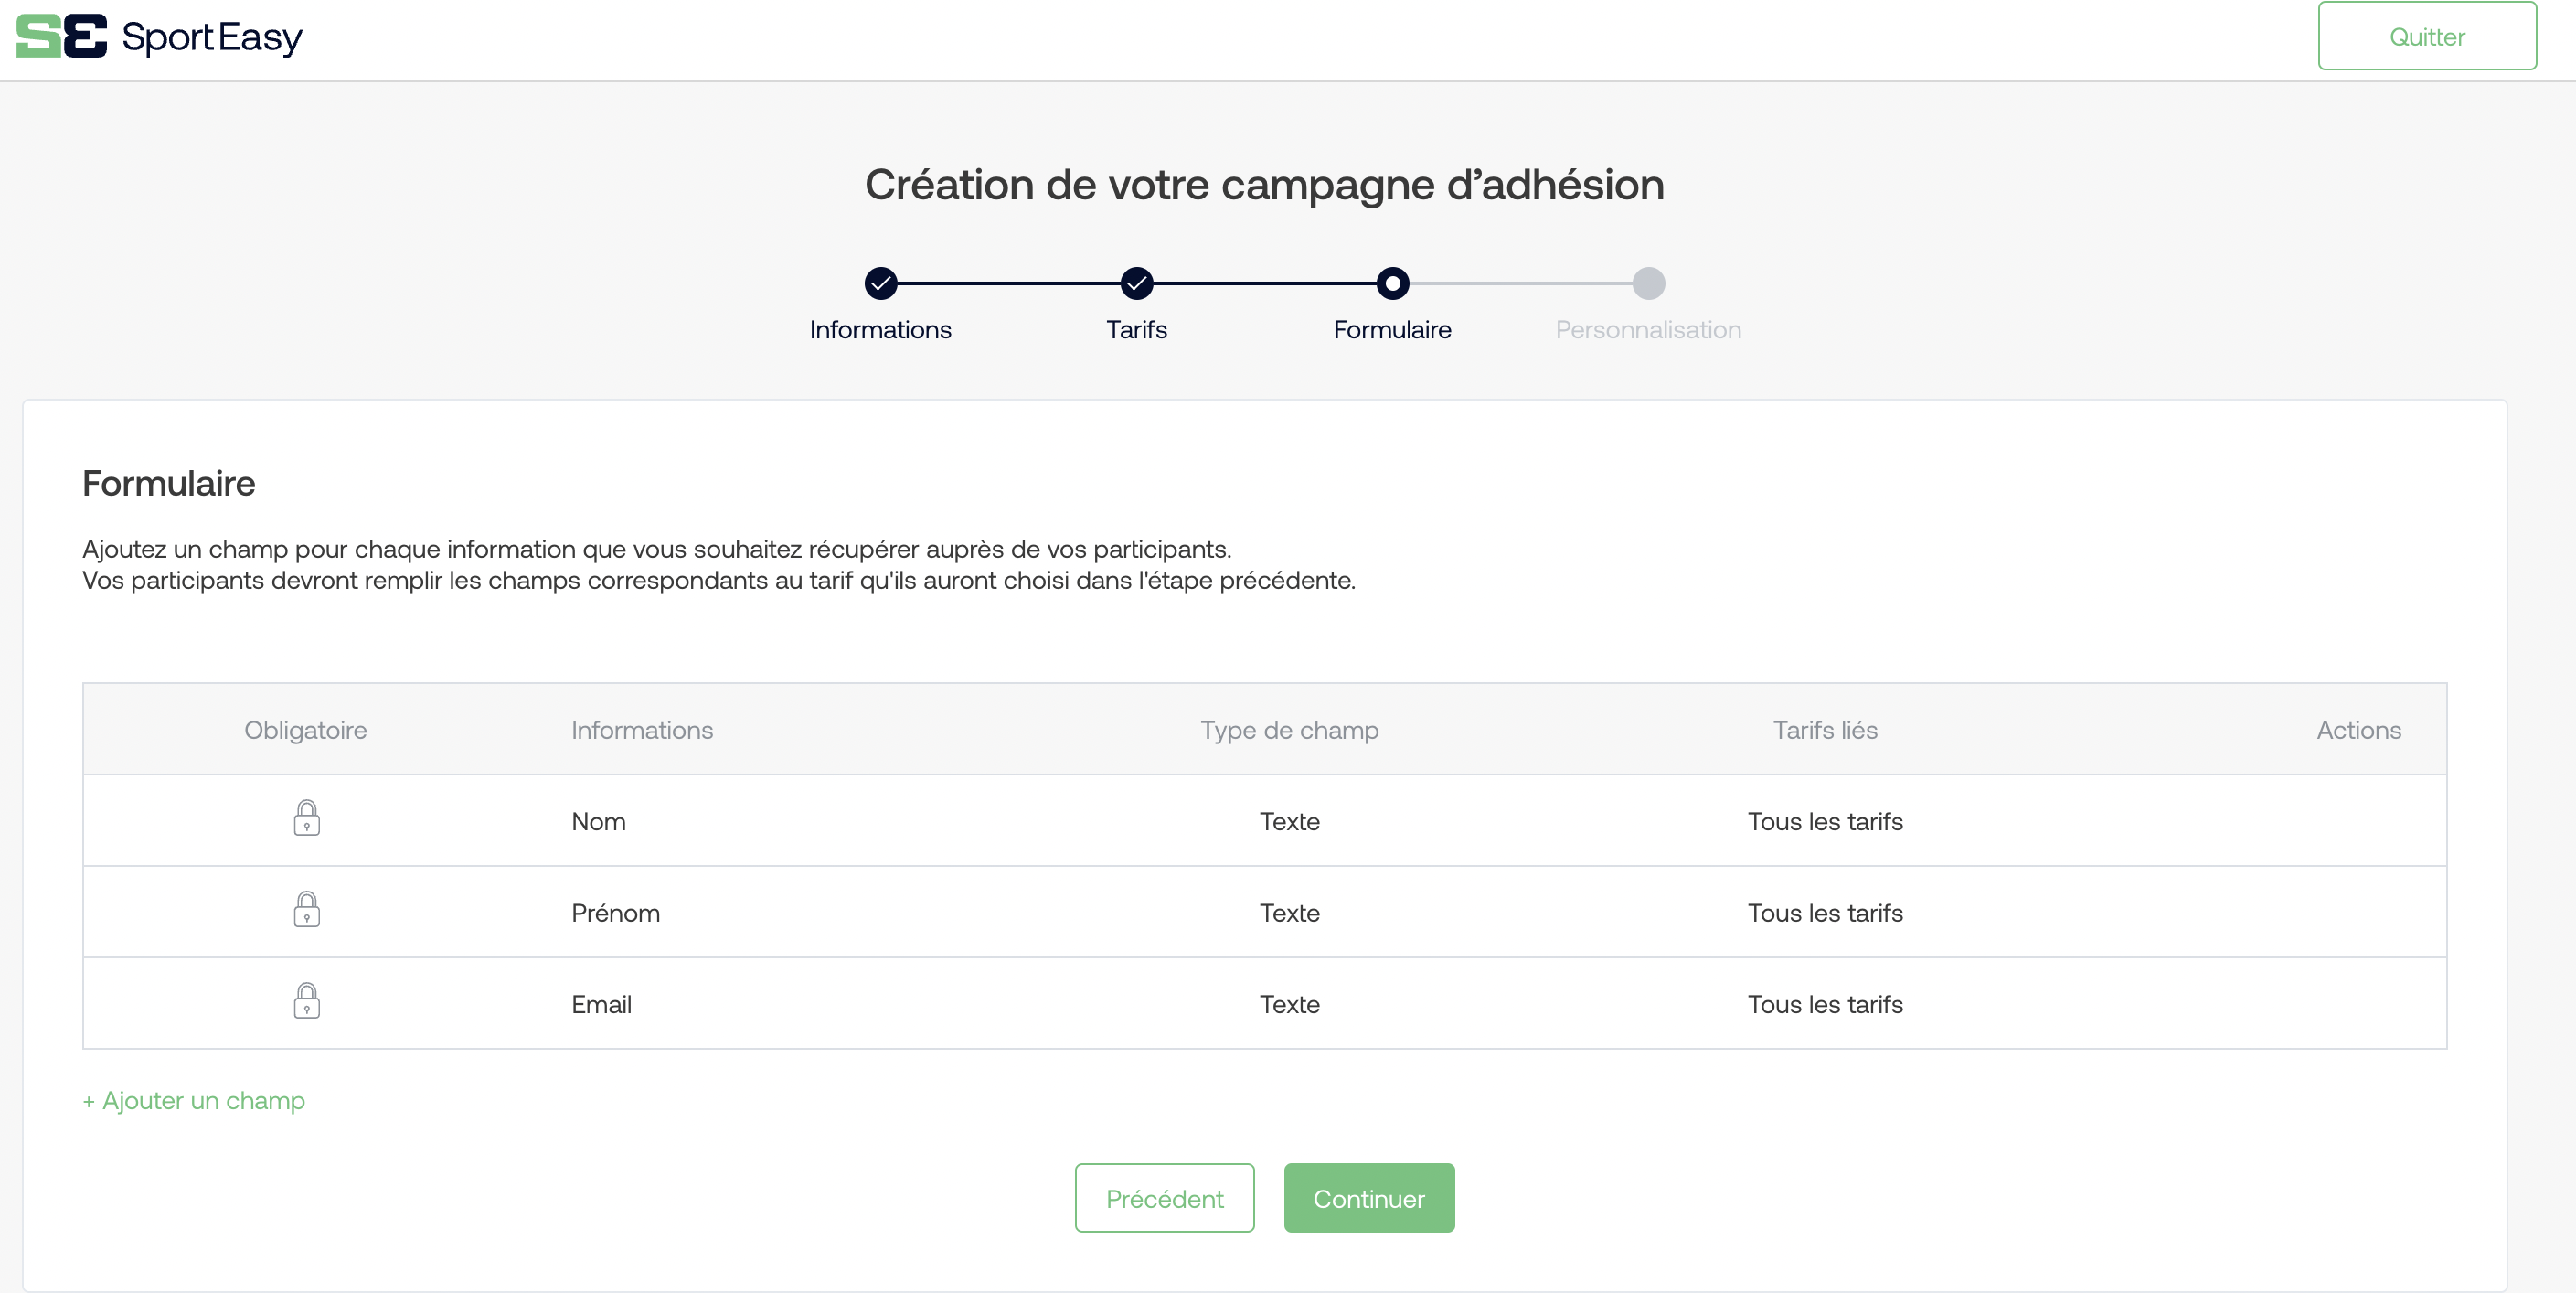Go to the Personnalisation step label

tap(1648, 330)
